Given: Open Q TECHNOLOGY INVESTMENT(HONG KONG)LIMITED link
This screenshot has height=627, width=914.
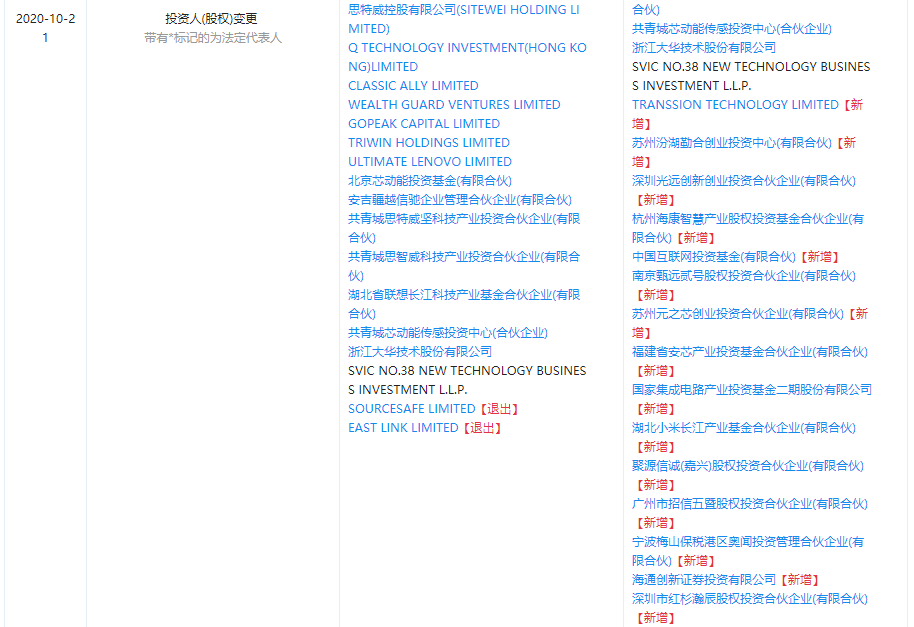Looking at the screenshot, I should click(467, 57).
